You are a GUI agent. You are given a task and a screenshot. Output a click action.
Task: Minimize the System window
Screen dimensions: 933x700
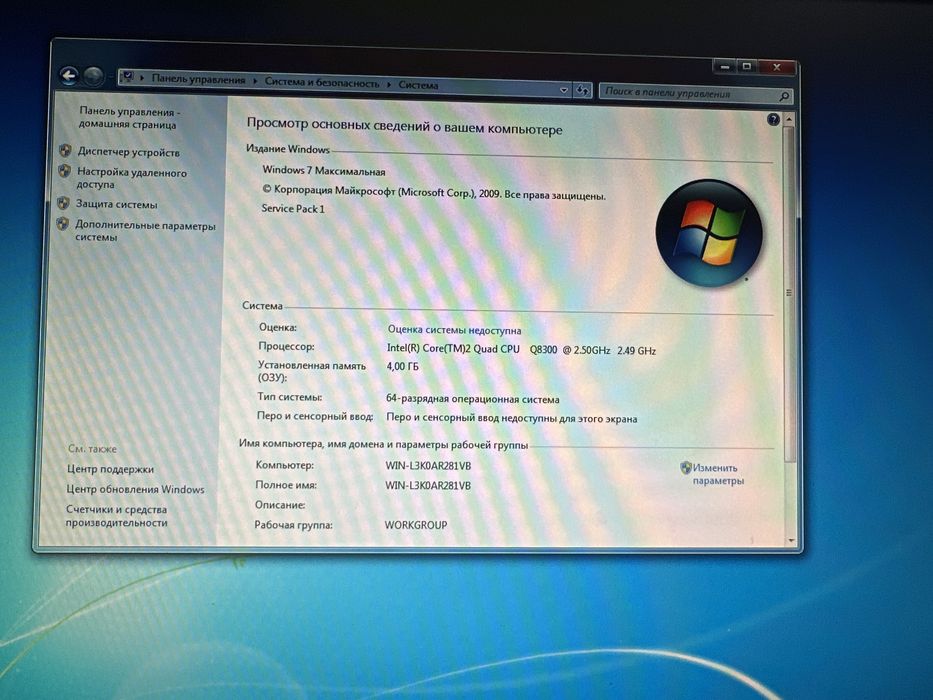coord(724,67)
